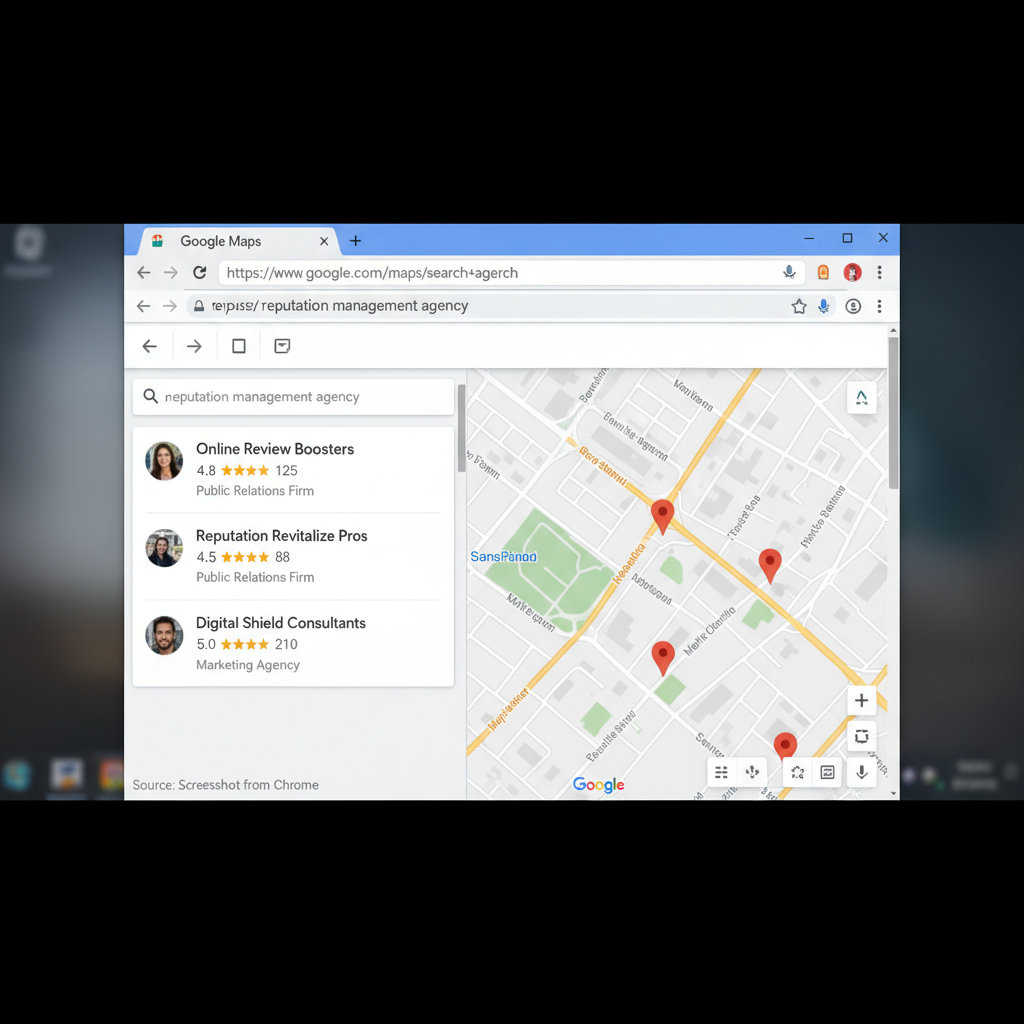The image size is (1024, 1024).
Task: Open the three-dot menu beside the red avatar
Action: [880, 272]
